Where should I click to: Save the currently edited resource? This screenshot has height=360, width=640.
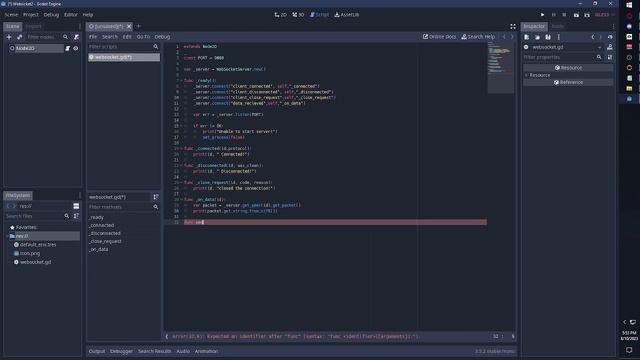coord(548,37)
